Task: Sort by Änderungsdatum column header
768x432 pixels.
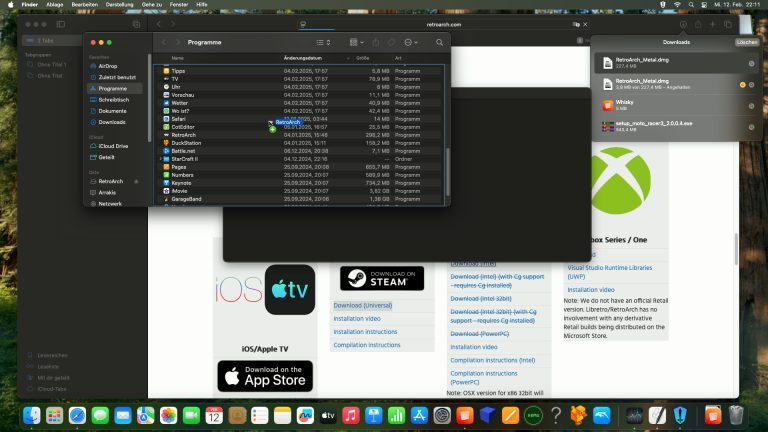Action: 303,58
